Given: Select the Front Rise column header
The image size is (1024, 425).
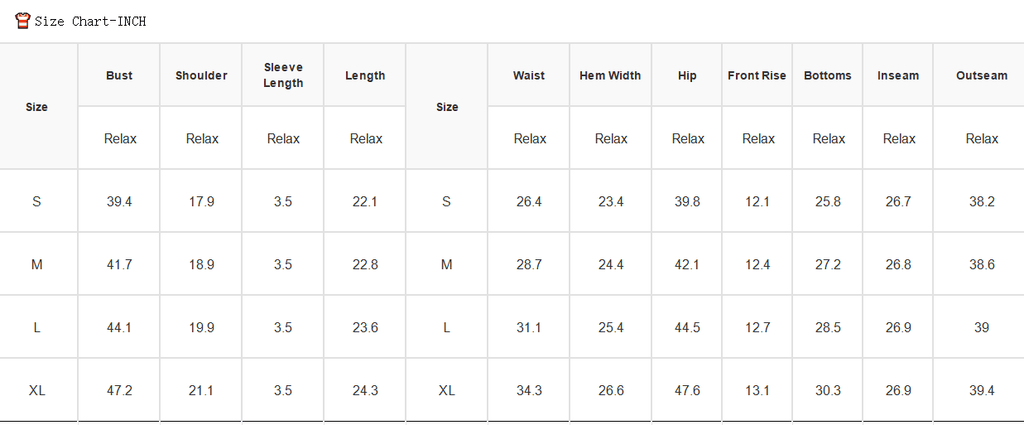Looking at the screenshot, I should coord(757,76).
